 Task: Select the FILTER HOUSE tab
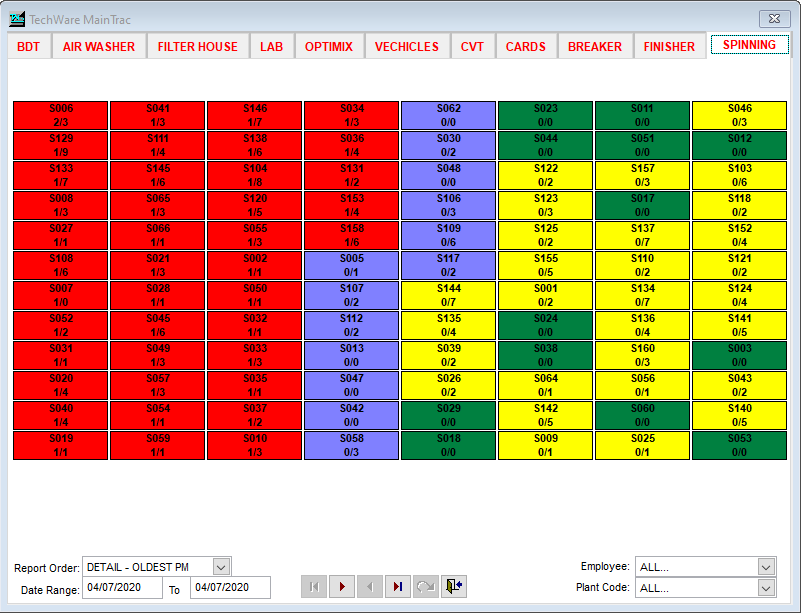click(197, 45)
